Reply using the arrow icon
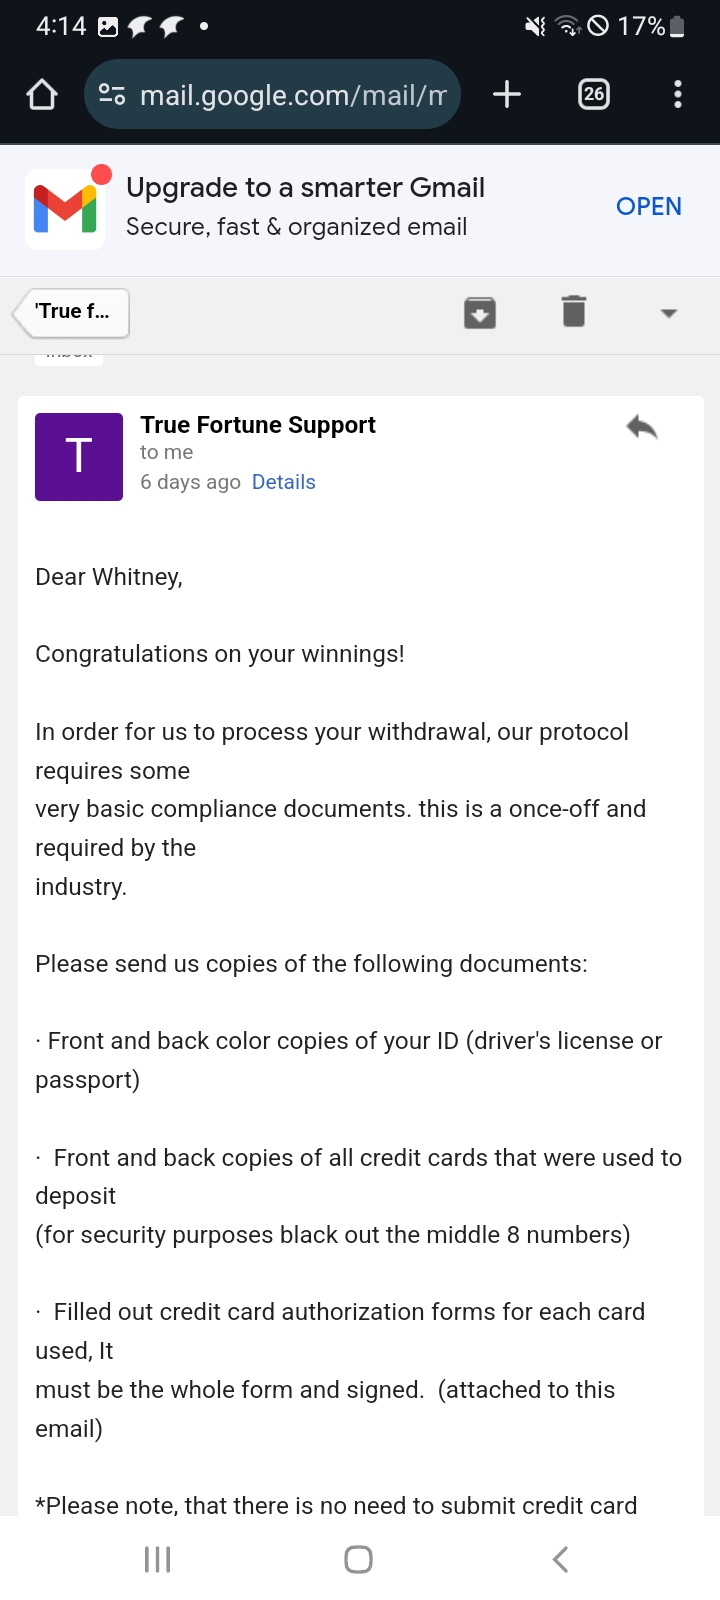Image resolution: width=720 pixels, height=1600 pixels. (642, 428)
